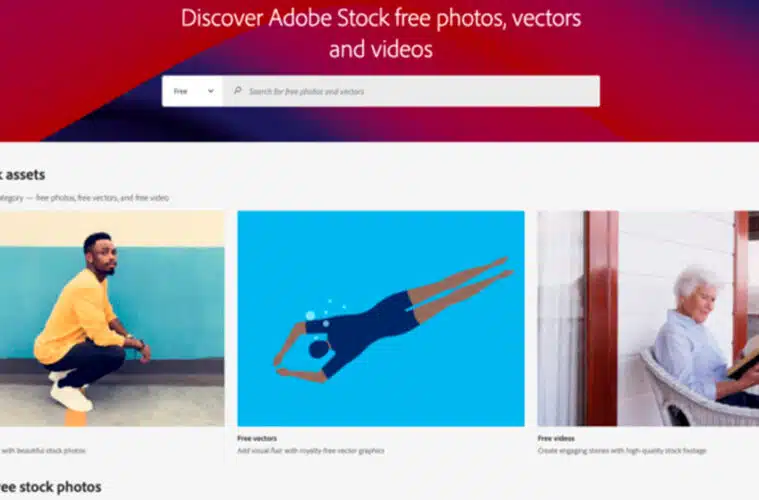Image resolution: width=759 pixels, height=500 pixels.
Task: Open the Free videos woman reading thumbnail
Action: [x=648, y=318]
